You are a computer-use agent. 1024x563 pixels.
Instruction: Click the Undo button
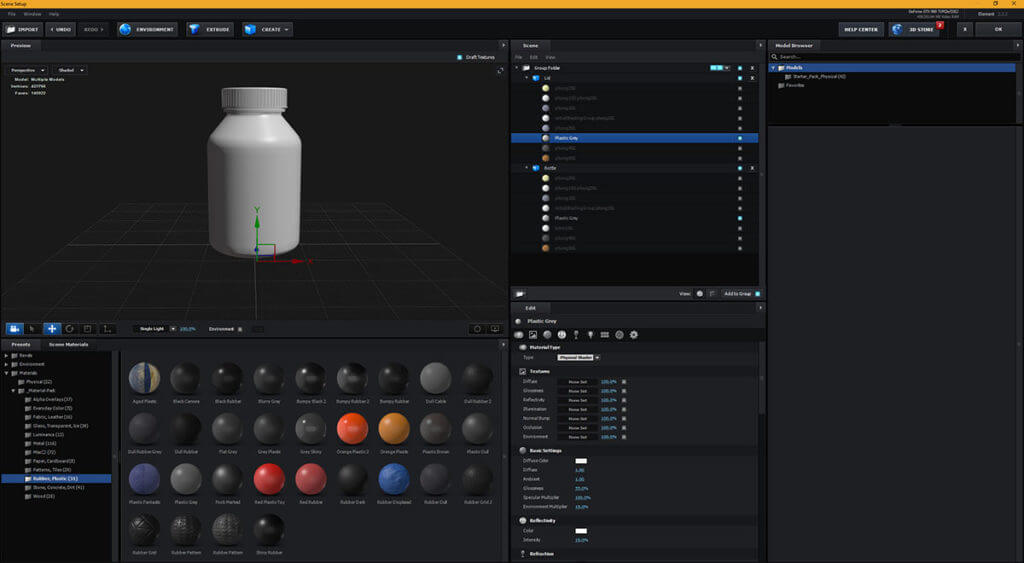click(61, 29)
